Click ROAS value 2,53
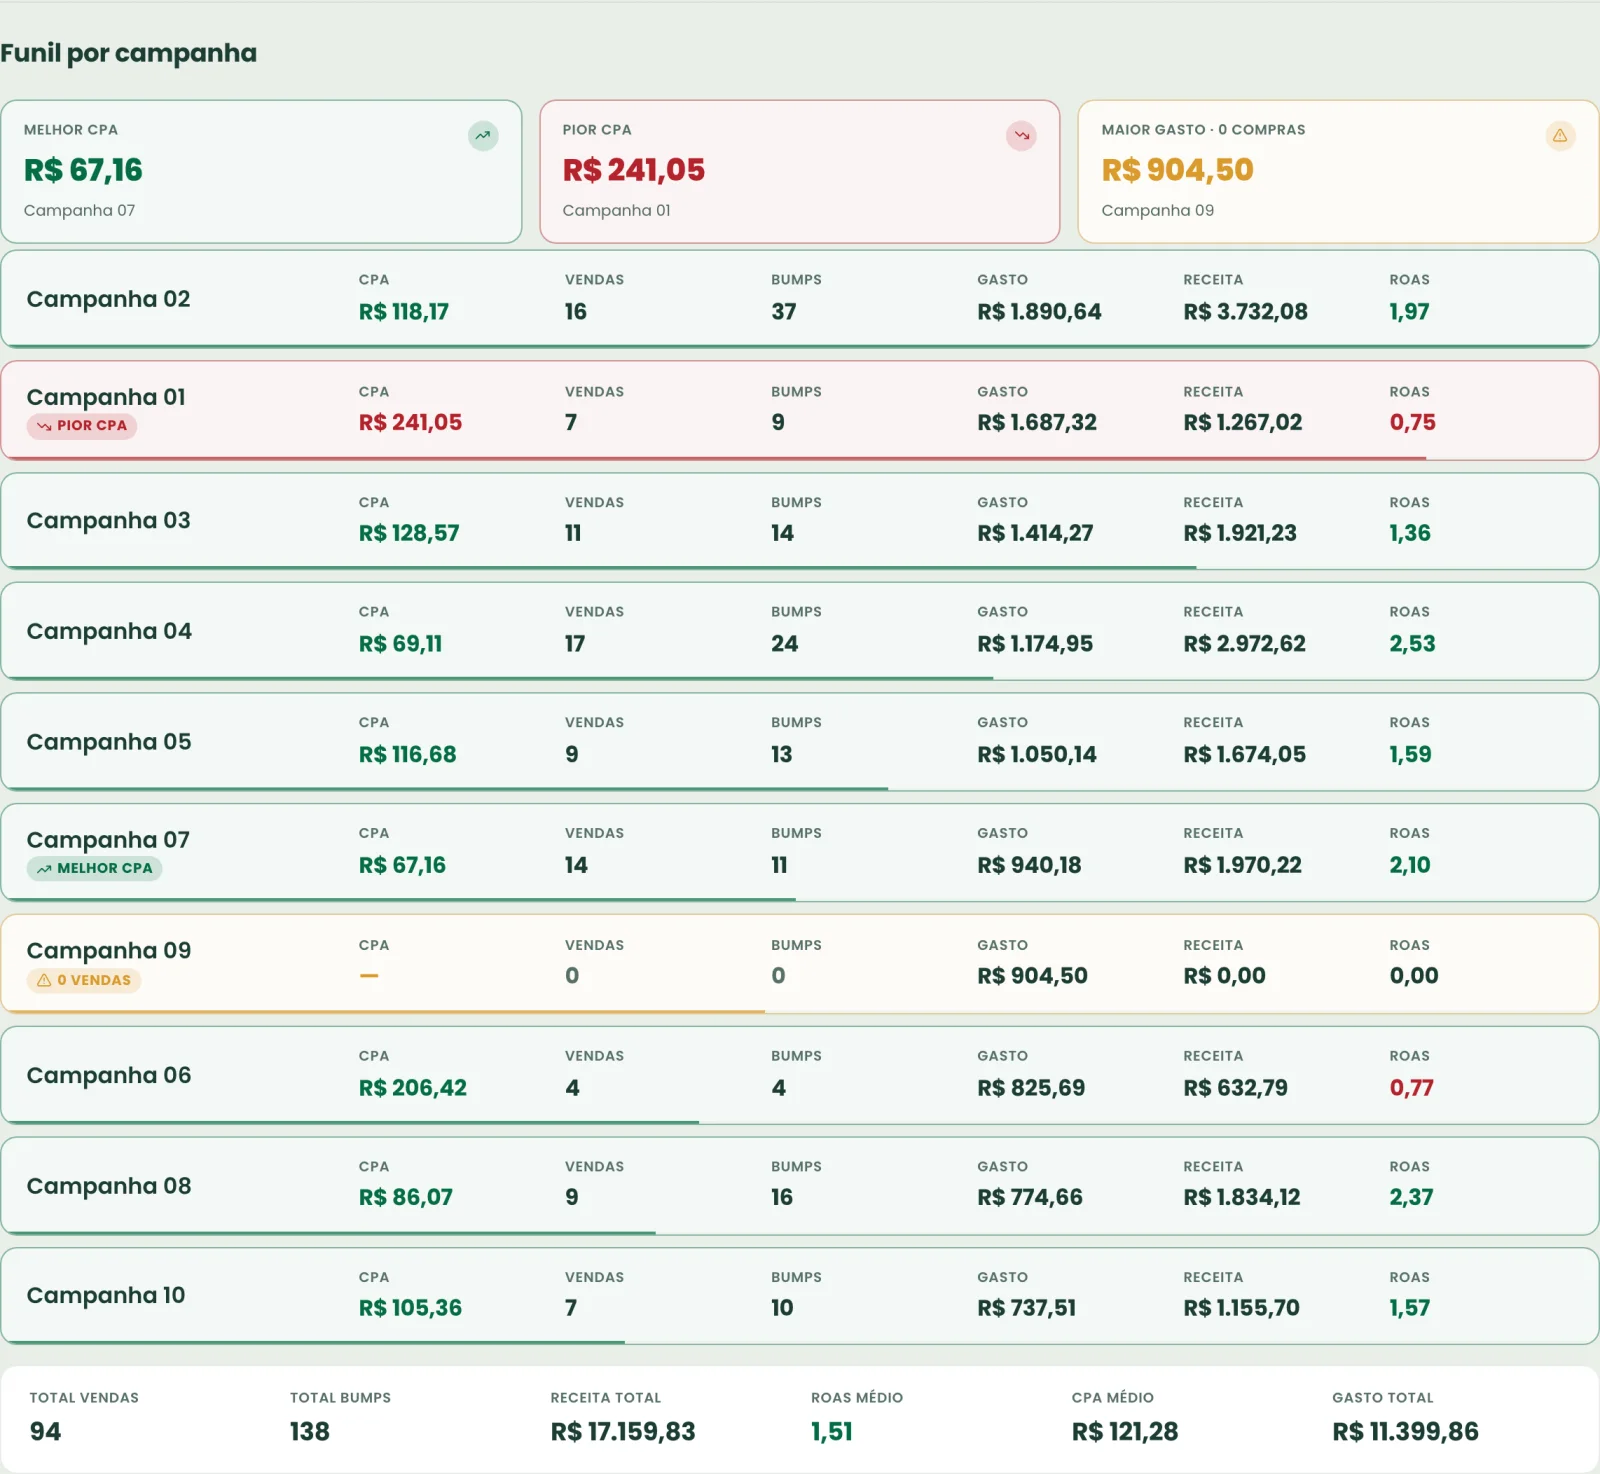 pos(1412,644)
